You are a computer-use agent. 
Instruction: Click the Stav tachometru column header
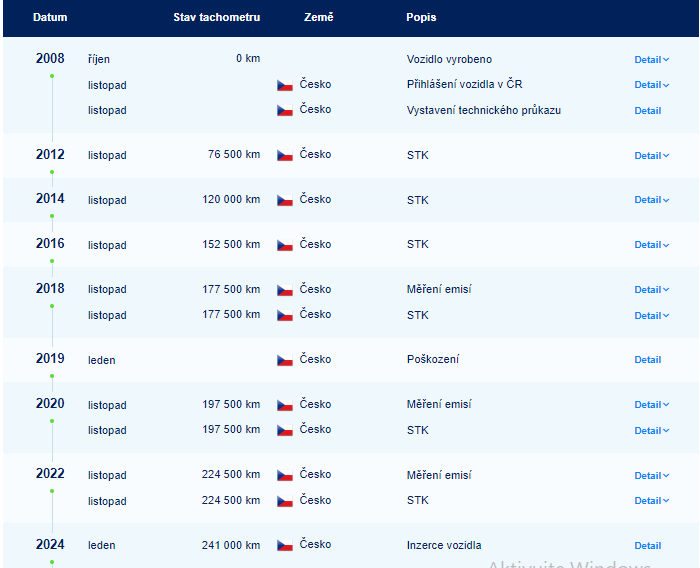pos(217,17)
